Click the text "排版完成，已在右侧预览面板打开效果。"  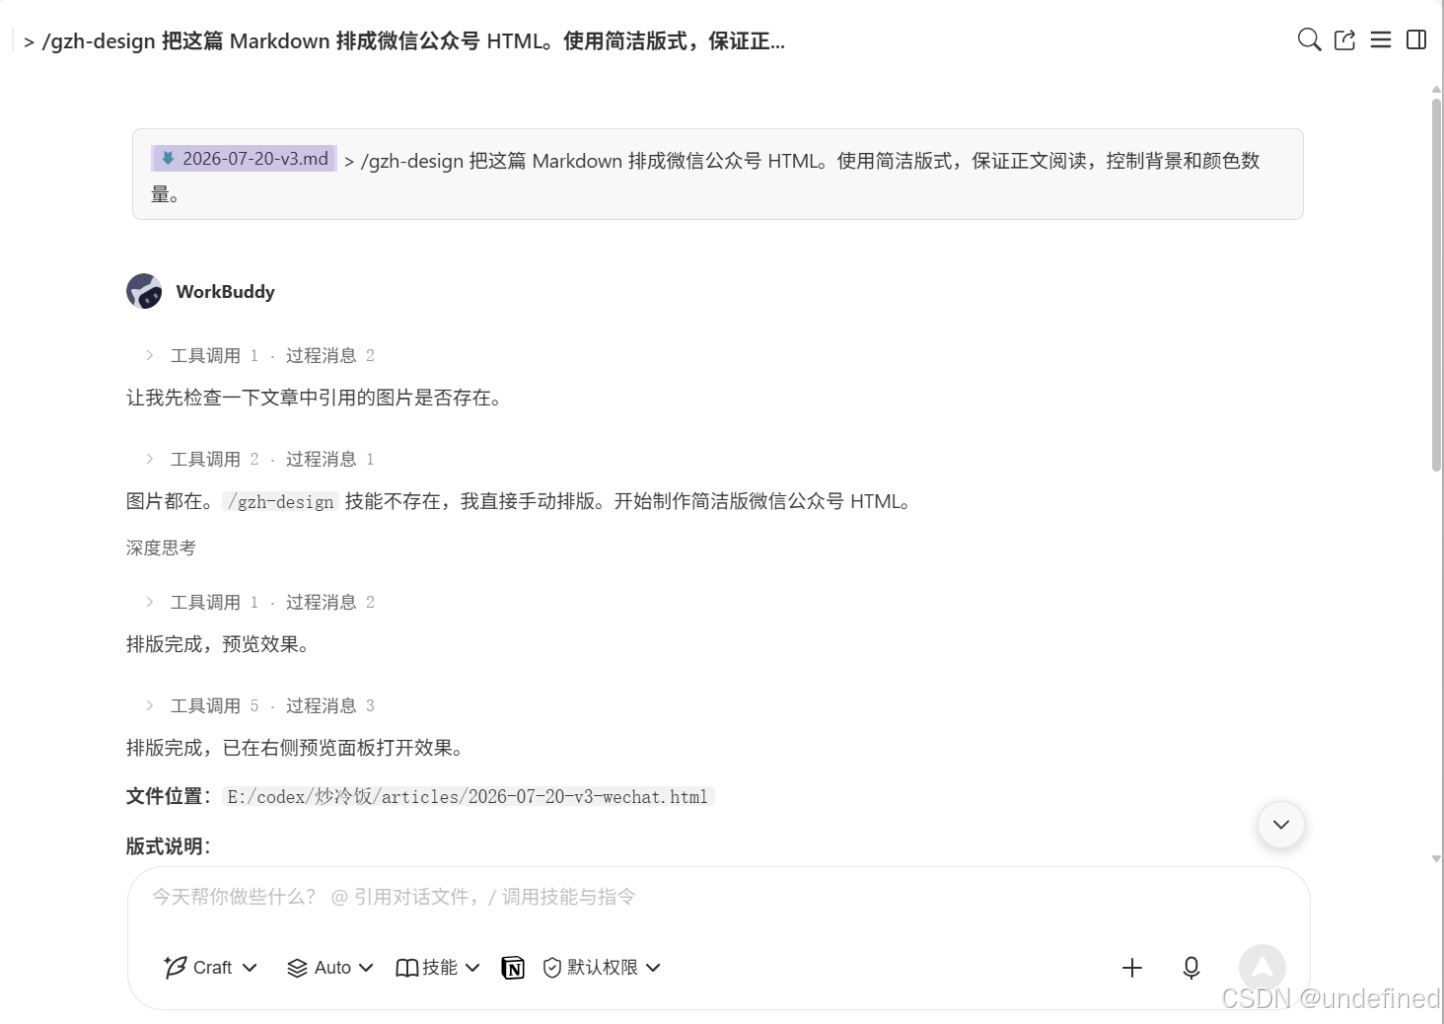coord(296,748)
